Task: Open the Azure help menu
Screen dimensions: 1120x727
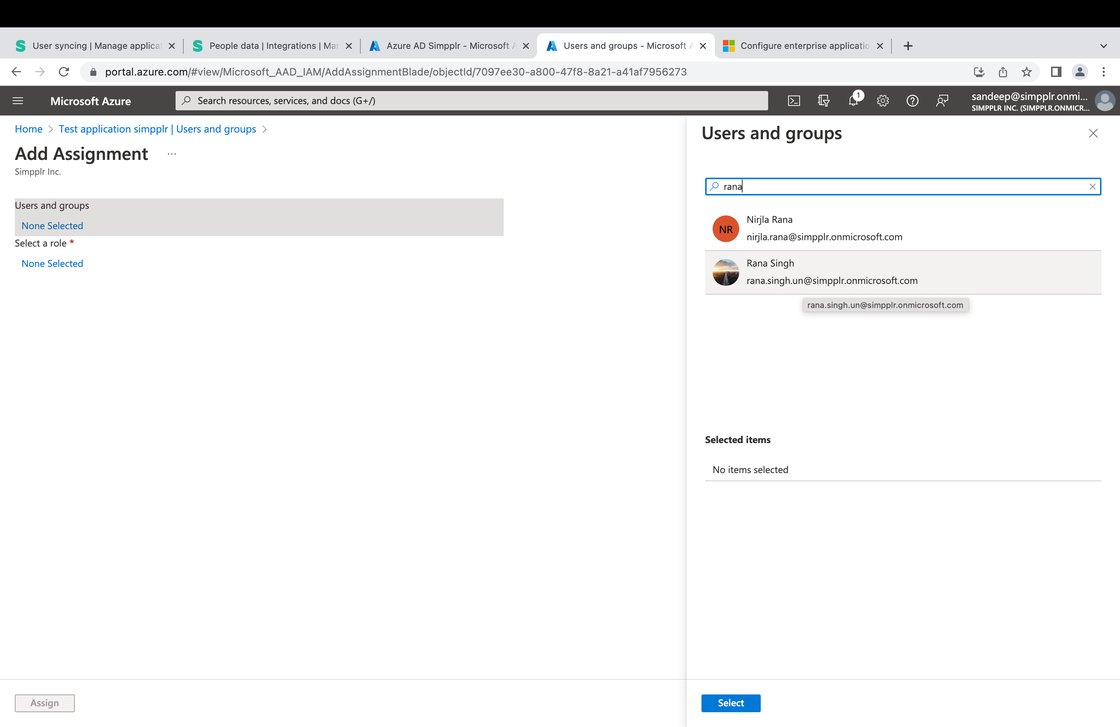Action: [x=912, y=100]
